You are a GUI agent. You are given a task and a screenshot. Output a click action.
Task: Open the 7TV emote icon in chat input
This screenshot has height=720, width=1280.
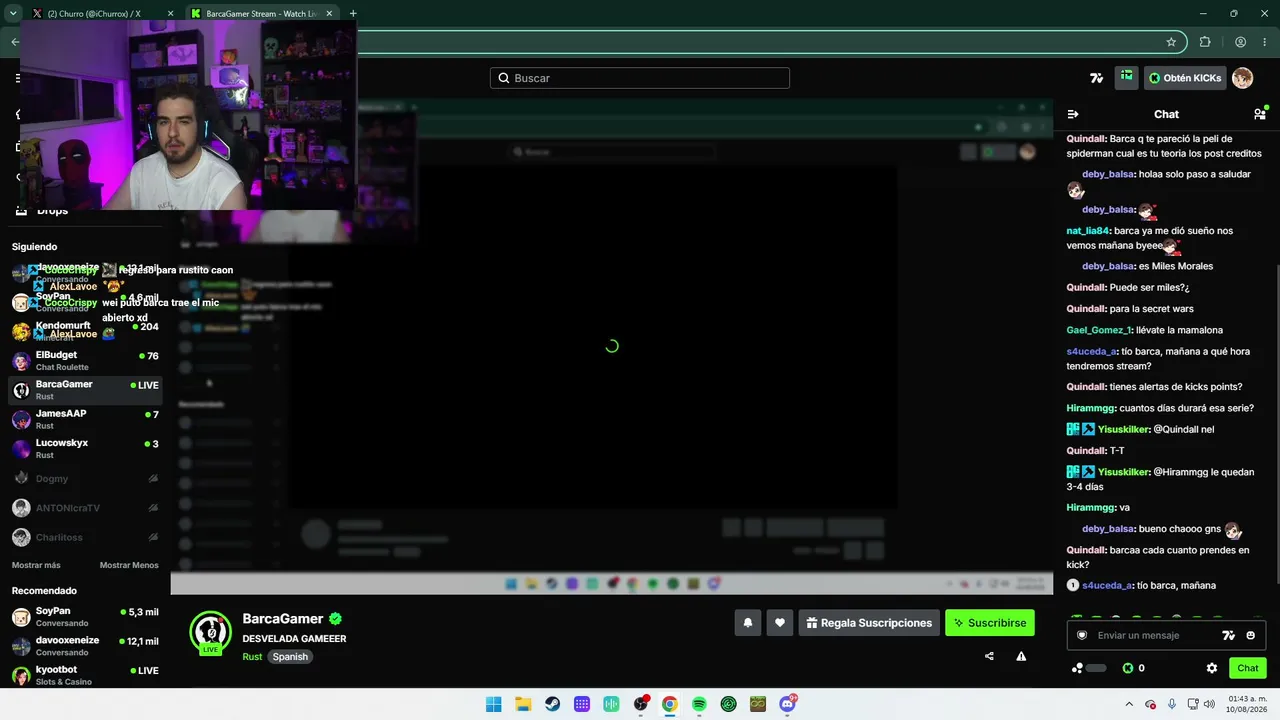pyautogui.click(x=1229, y=635)
